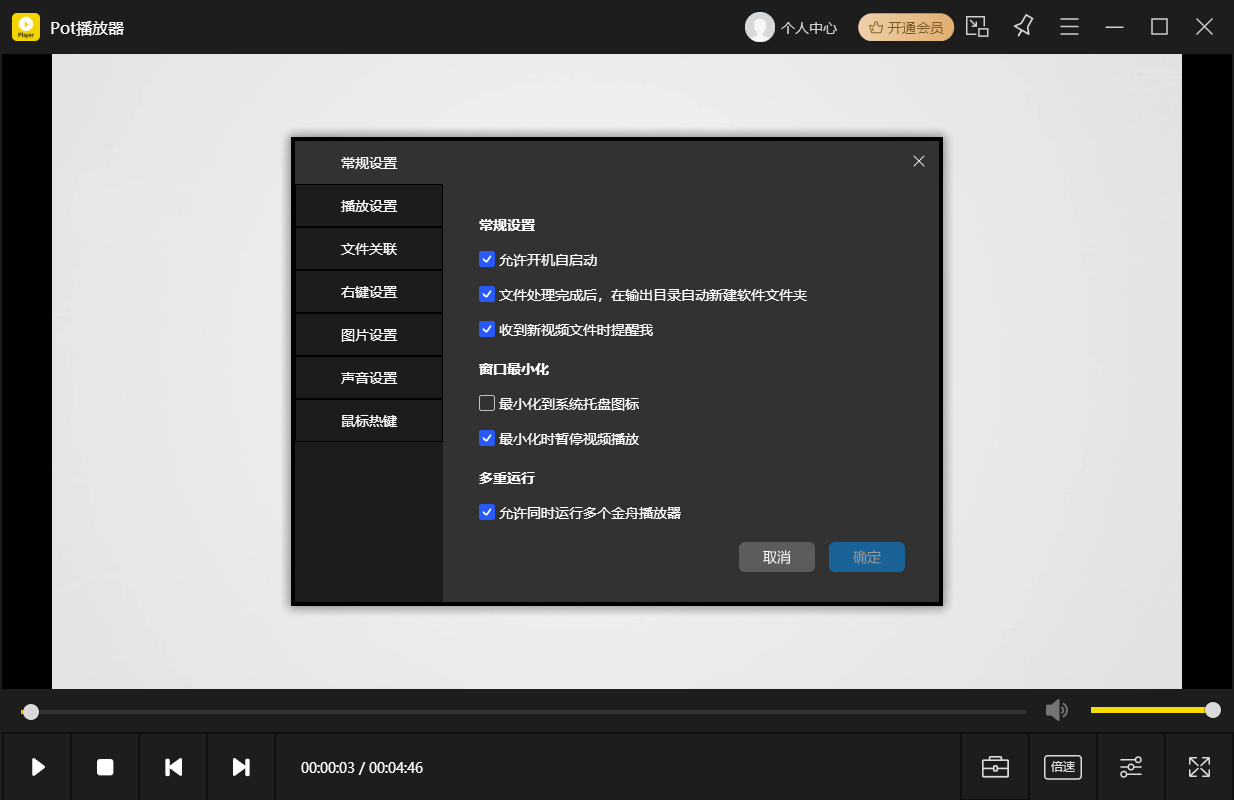
Task: Confirm settings with 确定 button
Action: 866,557
